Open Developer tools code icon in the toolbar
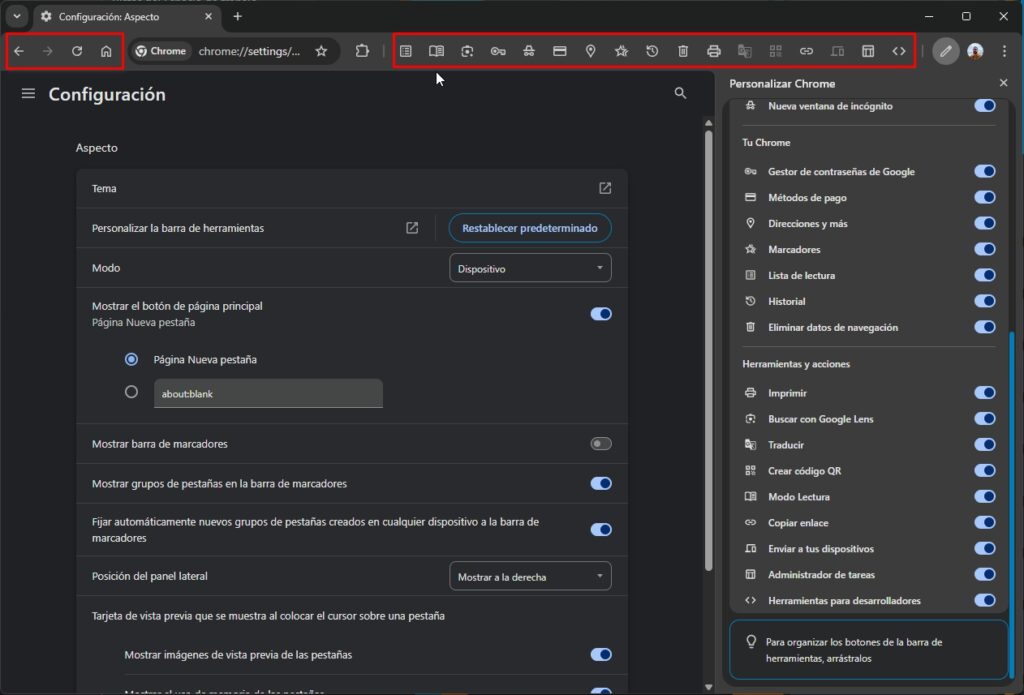The width and height of the screenshot is (1024, 695). coord(899,51)
